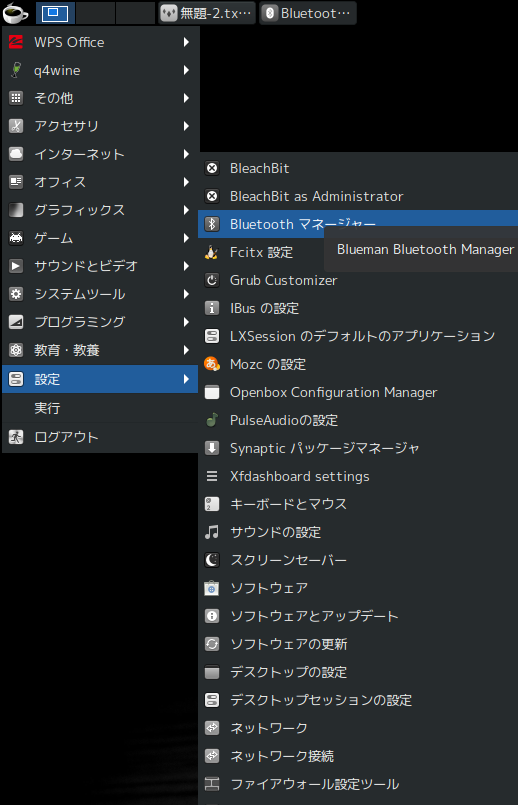
Task: Expand the インターネット submenu arrow
Action: pyautogui.click(x=186, y=154)
